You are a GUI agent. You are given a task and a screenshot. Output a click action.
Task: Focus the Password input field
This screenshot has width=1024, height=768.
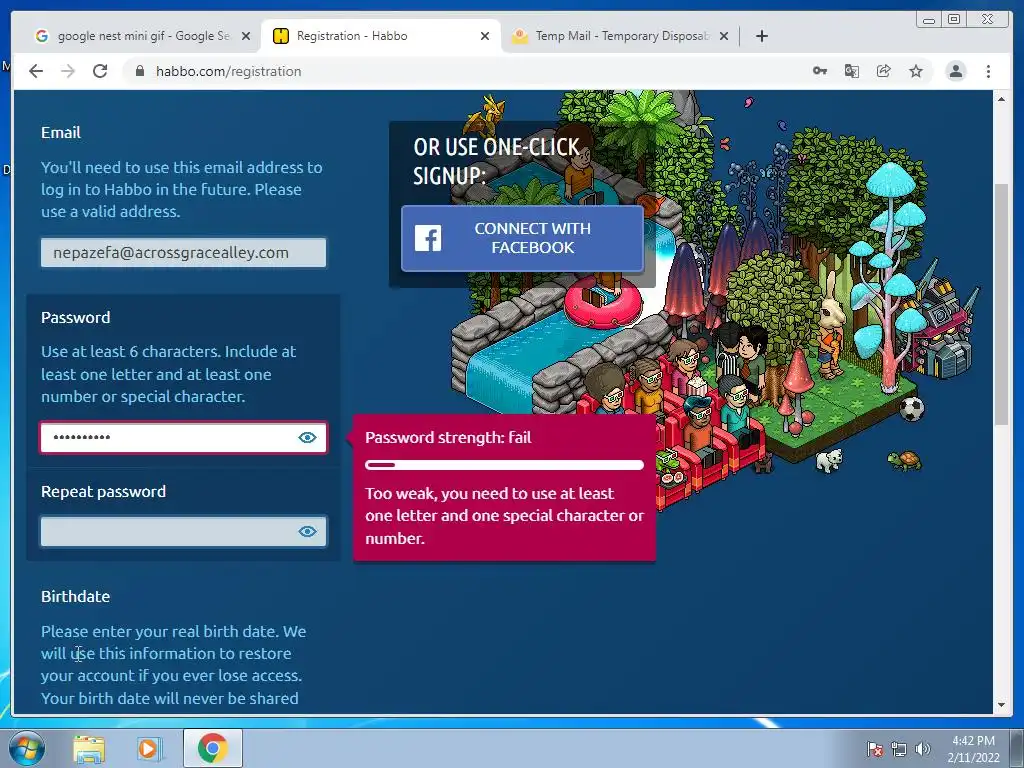click(x=184, y=438)
